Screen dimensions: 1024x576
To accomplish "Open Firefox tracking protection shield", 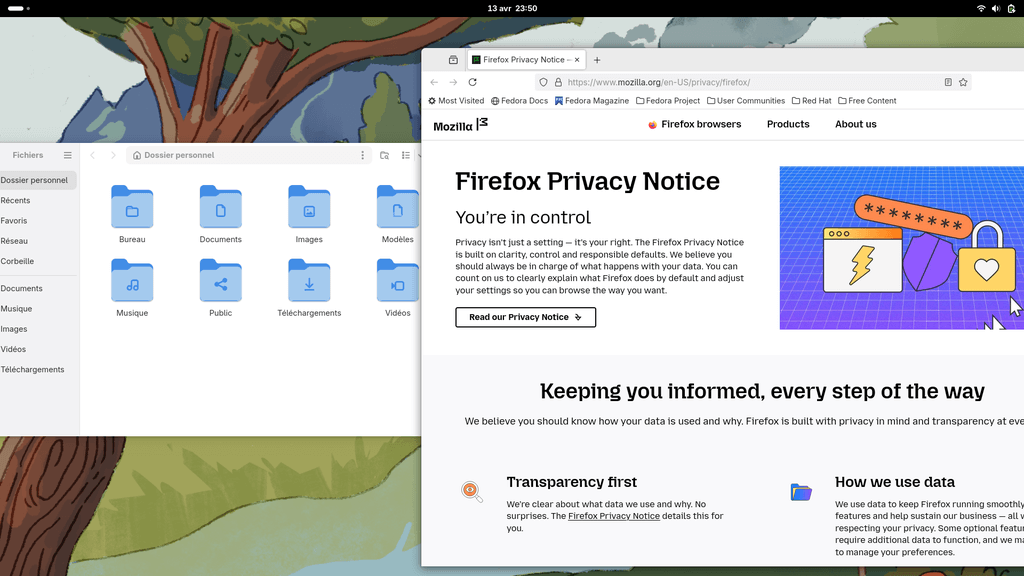I will tap(543, 82).
